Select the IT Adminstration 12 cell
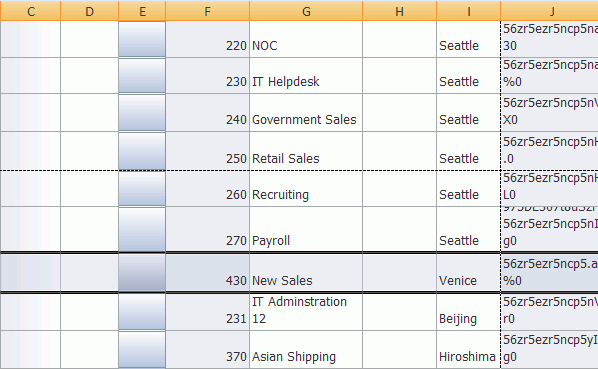 pyautogui.click(x=306, y=312)
